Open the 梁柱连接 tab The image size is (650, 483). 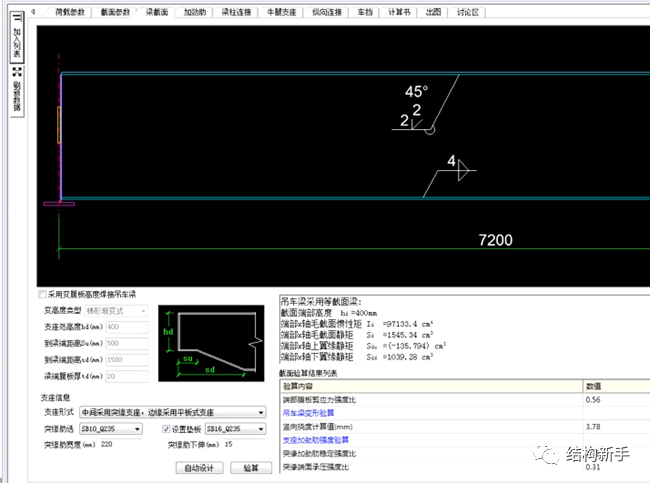coord(236,12)
